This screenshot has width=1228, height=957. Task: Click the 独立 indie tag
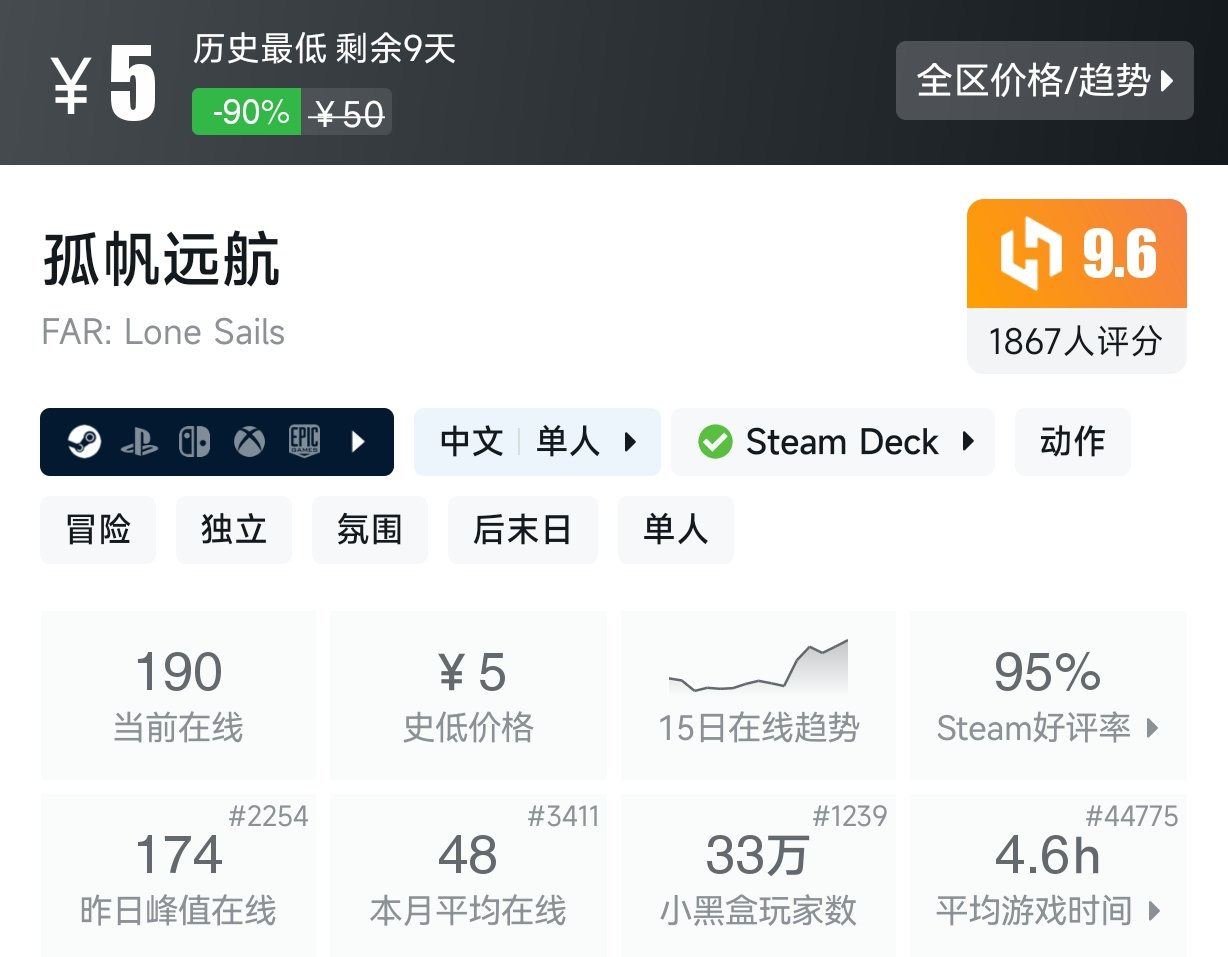click(233, 530)
